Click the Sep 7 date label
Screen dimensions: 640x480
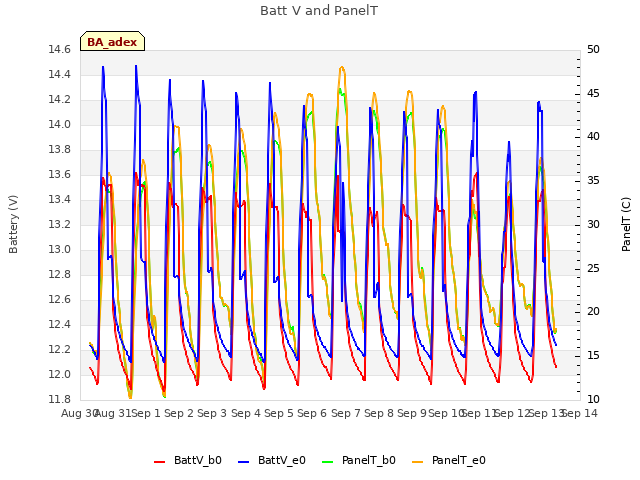346,413
